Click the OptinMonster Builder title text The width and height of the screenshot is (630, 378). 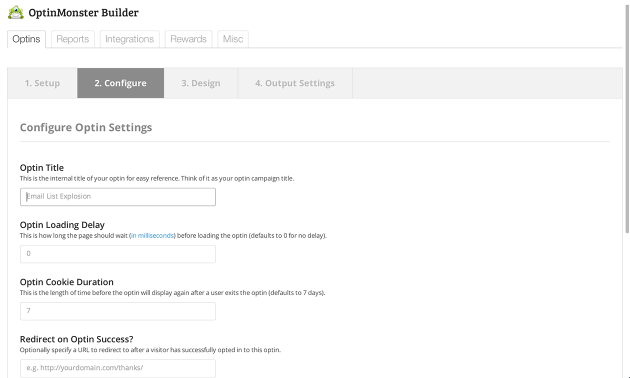click(x=83, y=13)
